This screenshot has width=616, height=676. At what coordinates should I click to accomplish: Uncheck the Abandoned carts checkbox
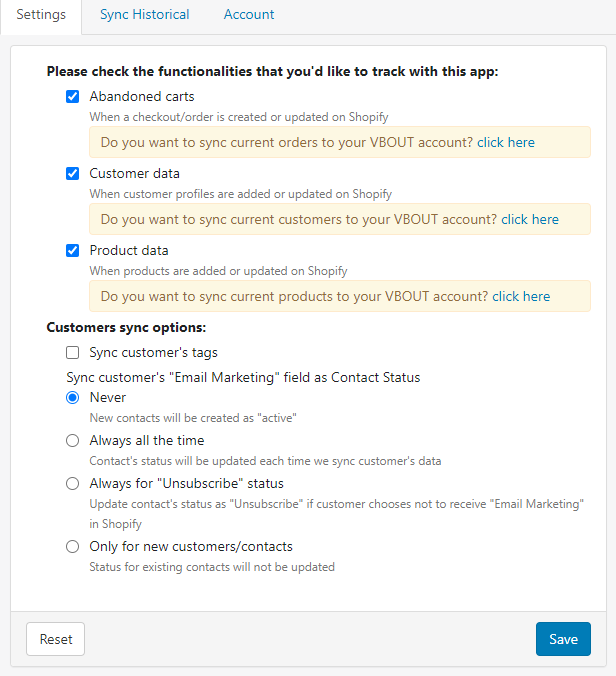tap(72, 97)
